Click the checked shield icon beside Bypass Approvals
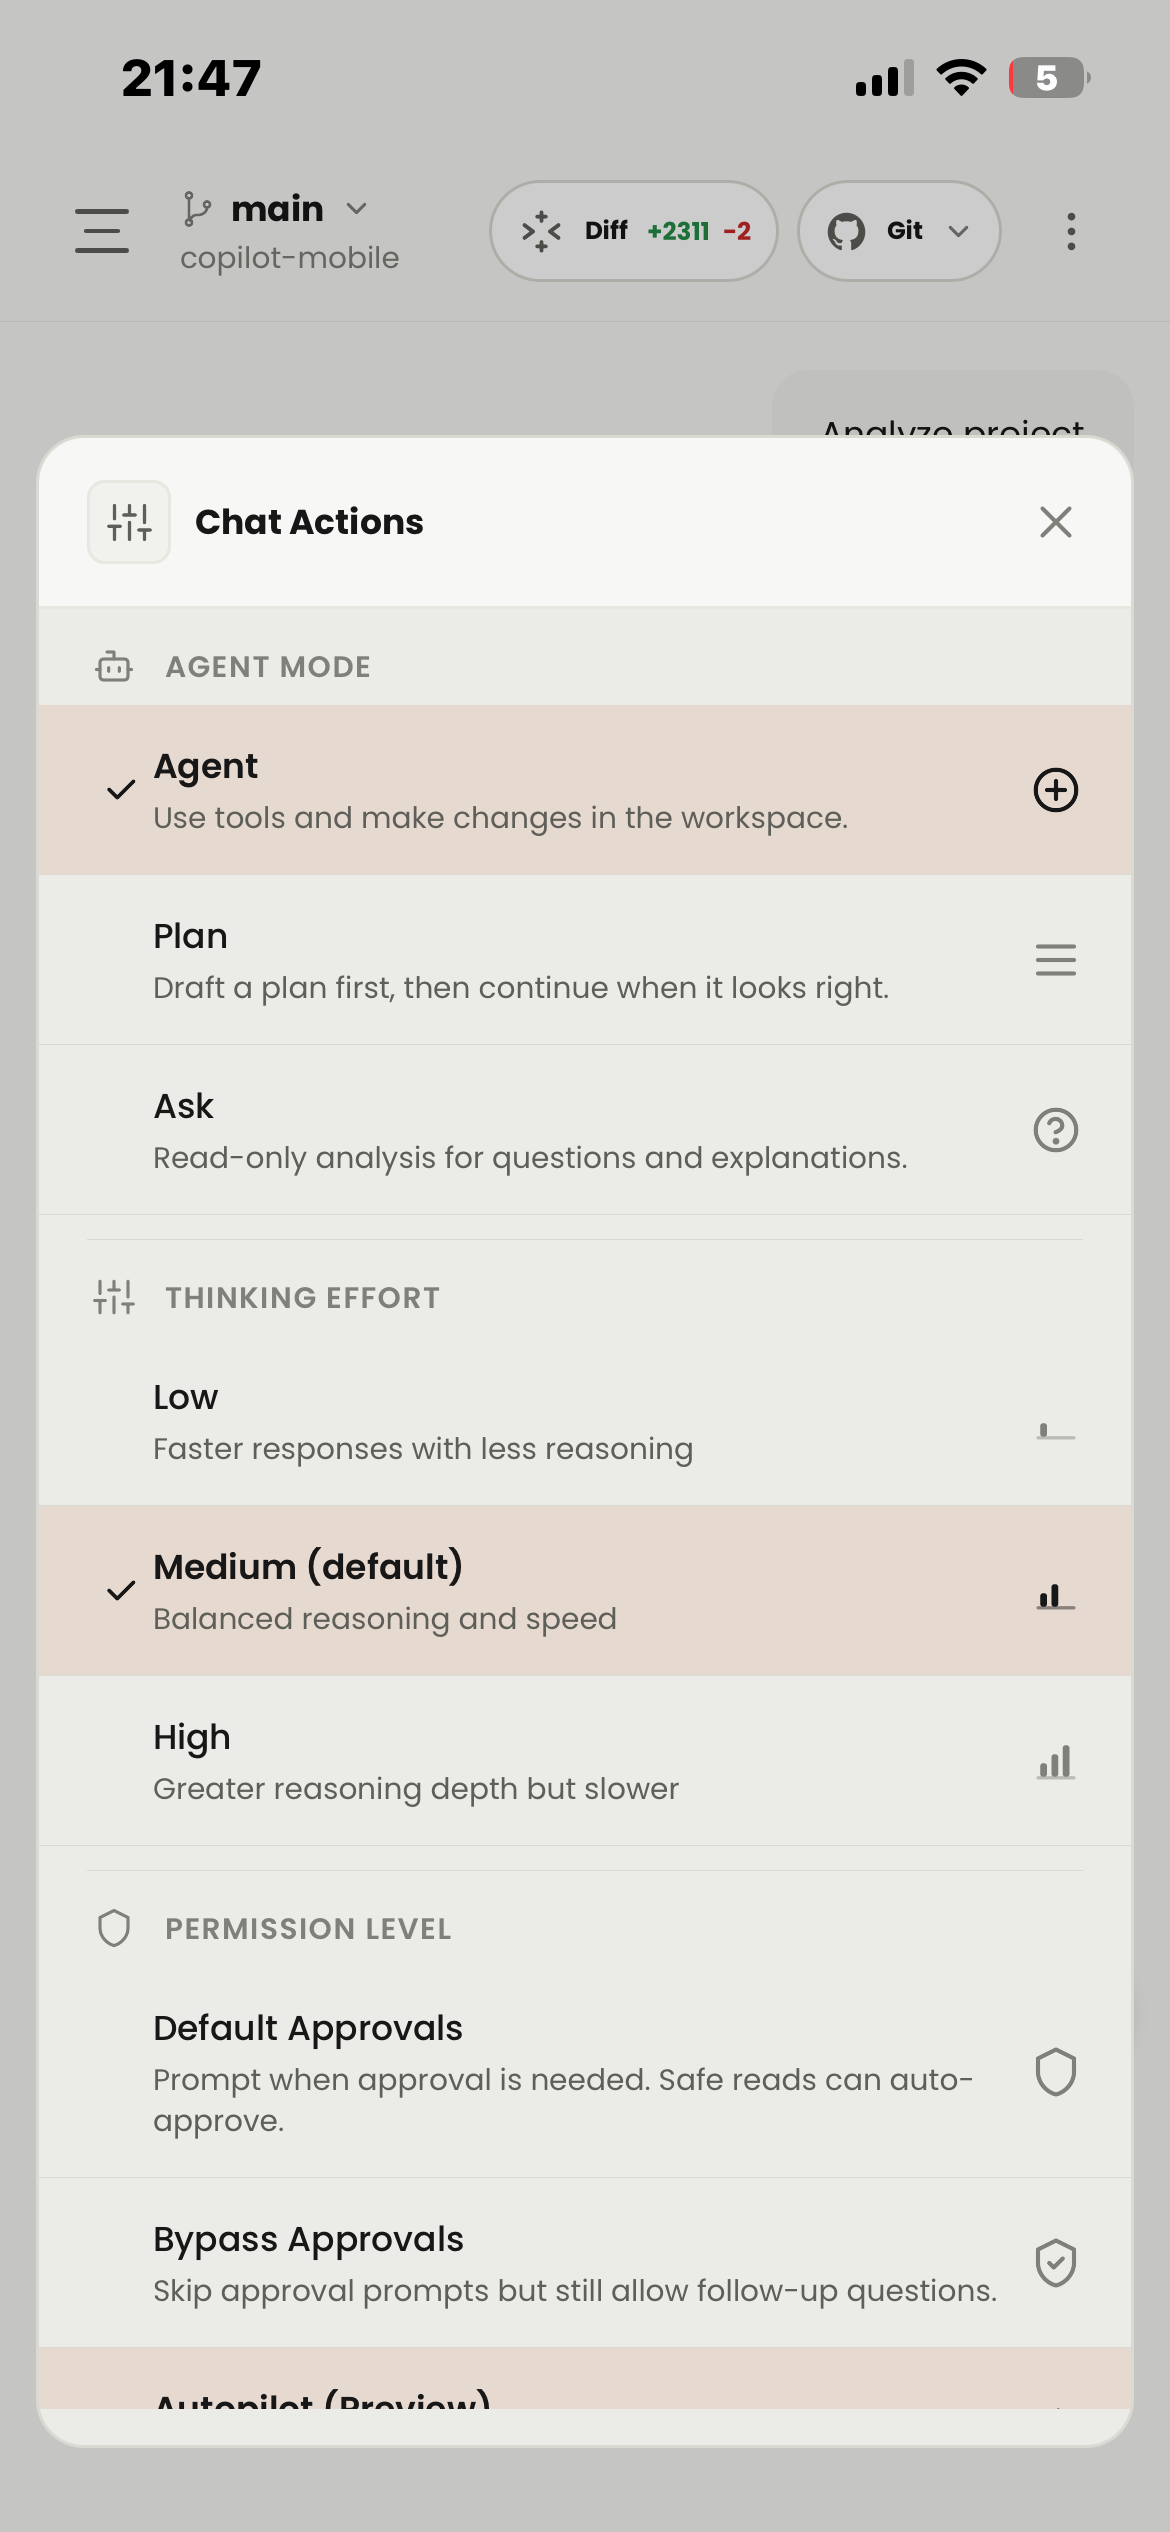Screen dimensions: 1170x2532 (1055, 2260)
